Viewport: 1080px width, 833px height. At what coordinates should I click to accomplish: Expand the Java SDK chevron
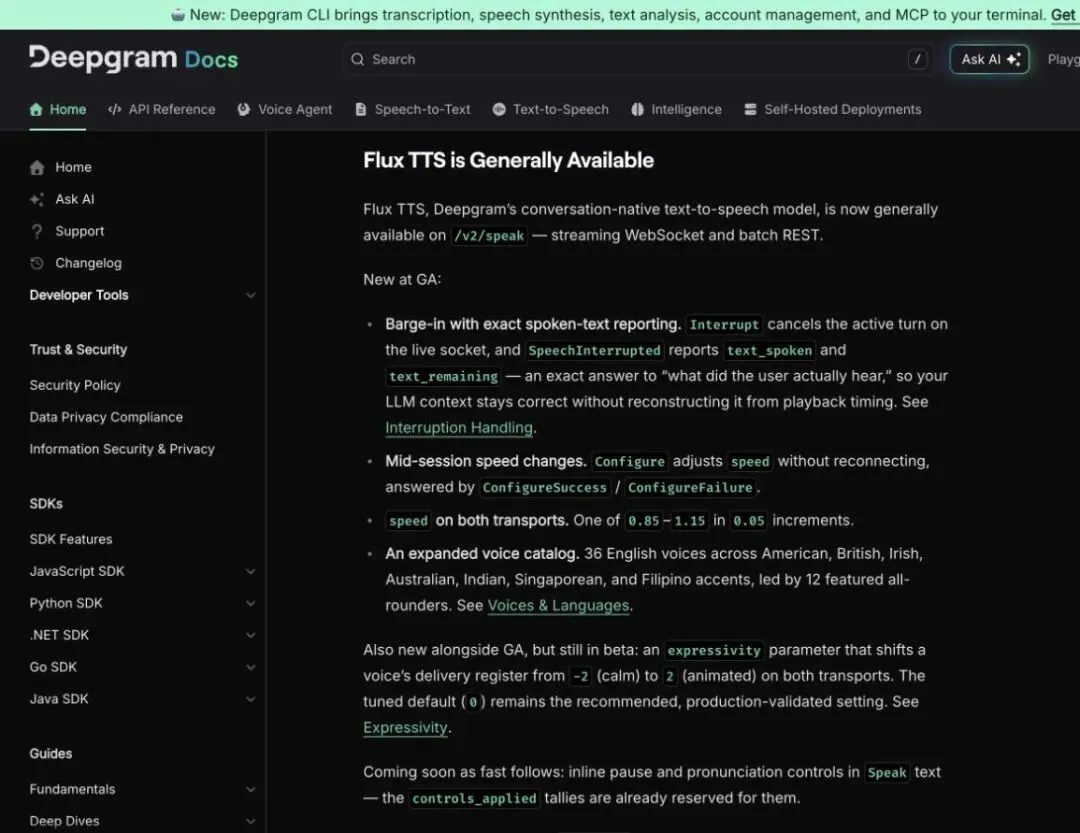point(251,699)
